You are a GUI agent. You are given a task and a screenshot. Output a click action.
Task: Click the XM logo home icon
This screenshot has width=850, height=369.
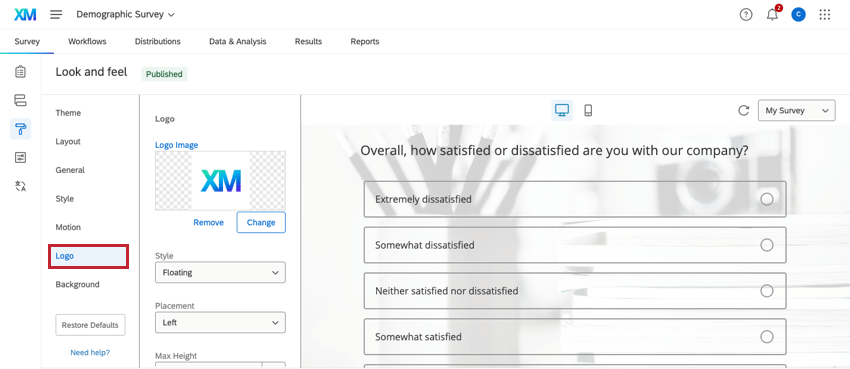pyautogui.click(x=25, y=15)
